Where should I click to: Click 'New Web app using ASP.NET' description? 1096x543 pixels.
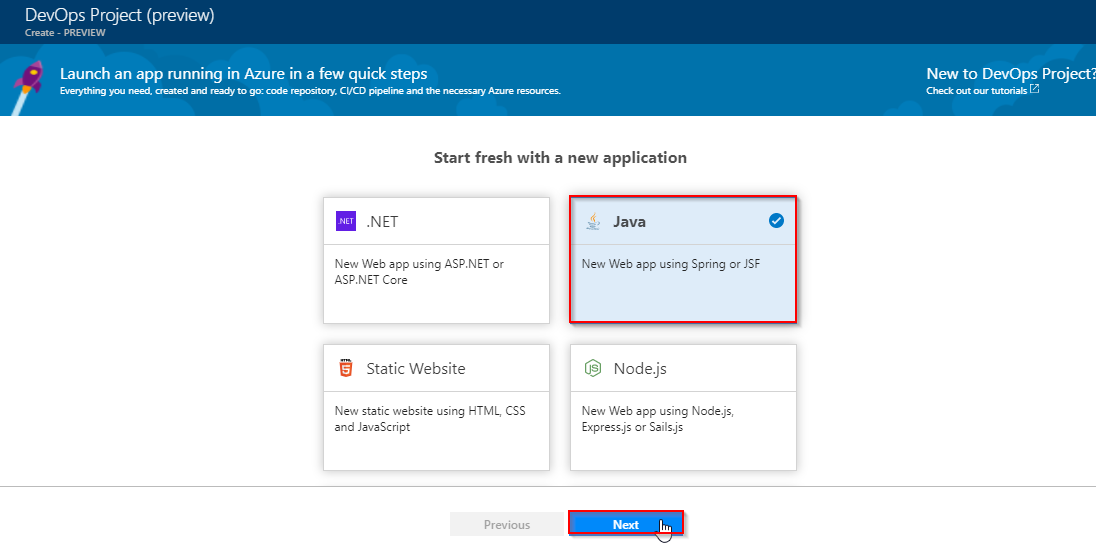click(419, 272)
